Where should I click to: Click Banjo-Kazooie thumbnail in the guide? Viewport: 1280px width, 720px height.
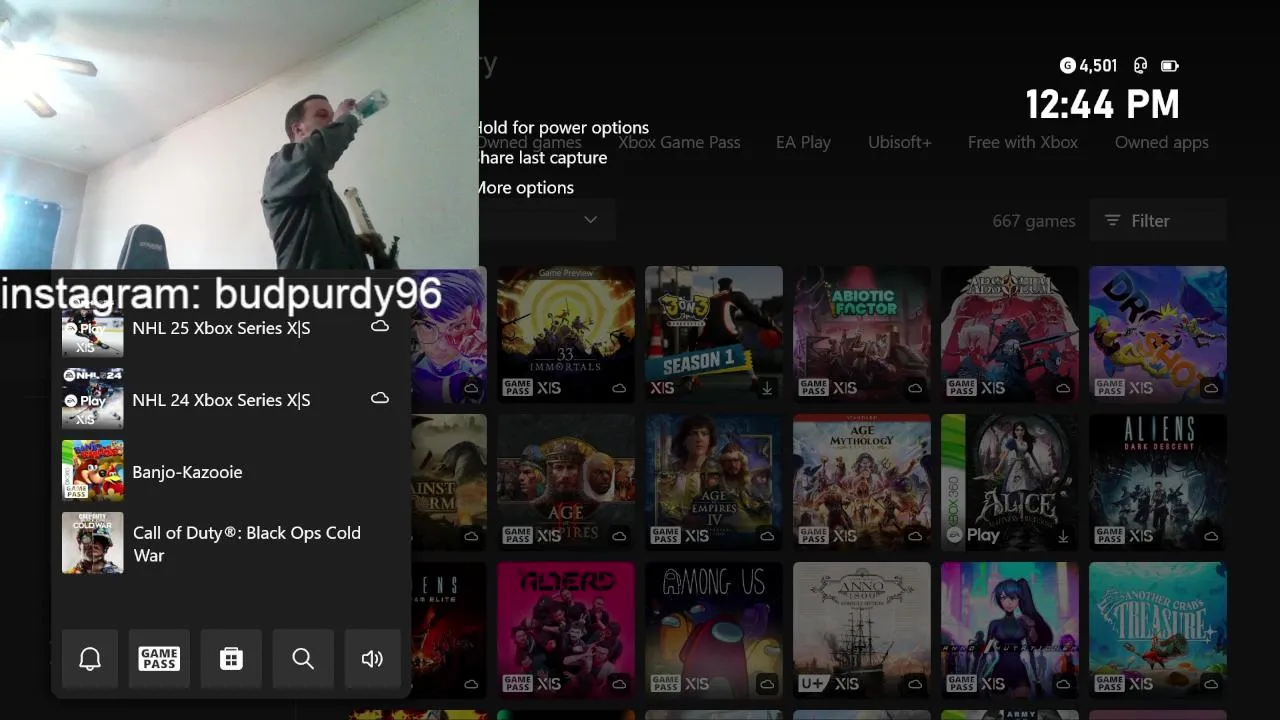click(93, 471)
